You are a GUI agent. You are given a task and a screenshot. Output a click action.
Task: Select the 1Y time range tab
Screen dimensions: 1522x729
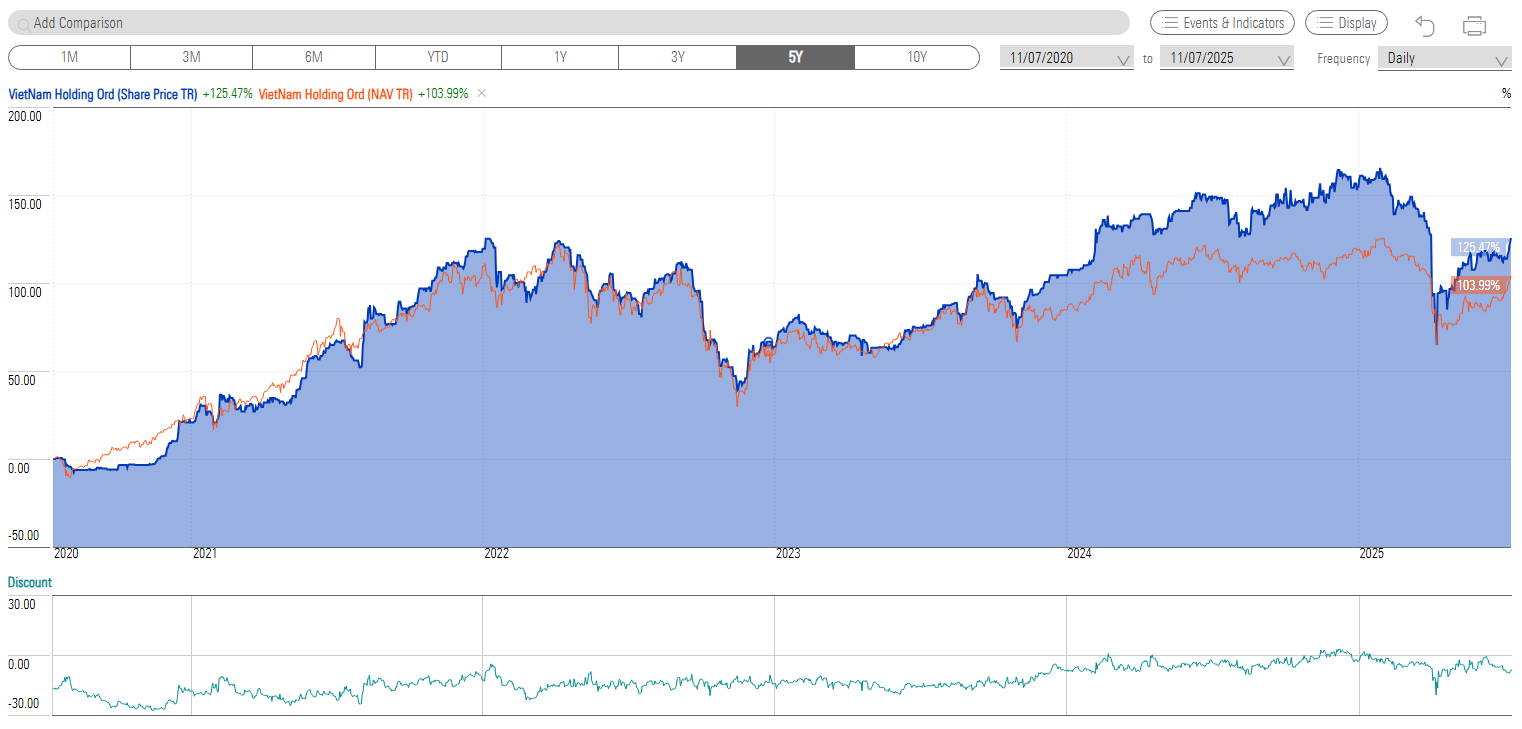[x=560, y=57]
